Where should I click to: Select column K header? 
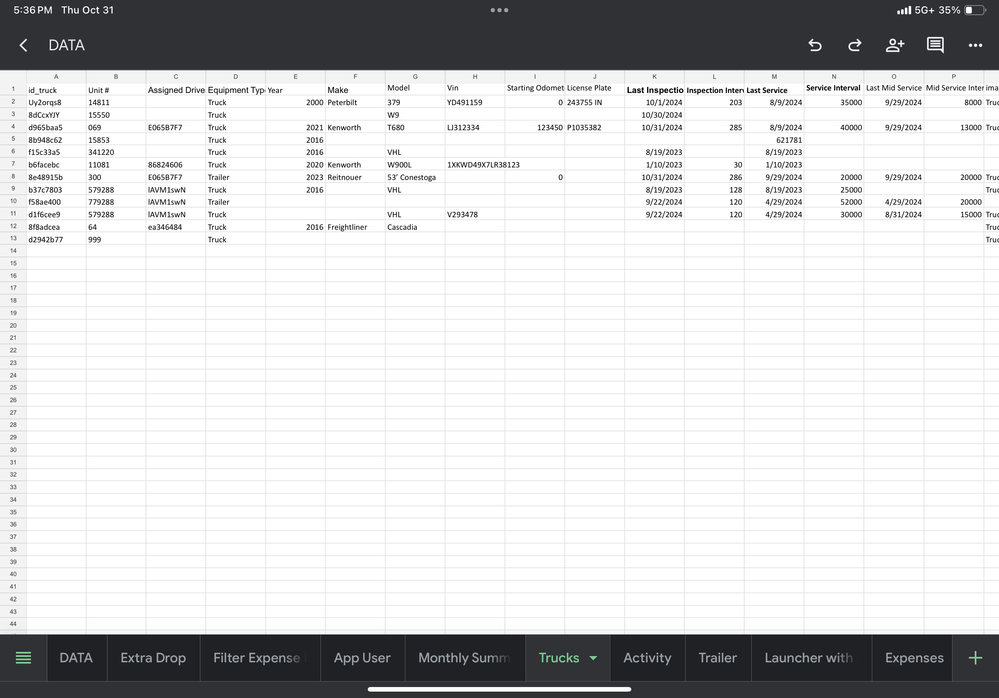654,76
